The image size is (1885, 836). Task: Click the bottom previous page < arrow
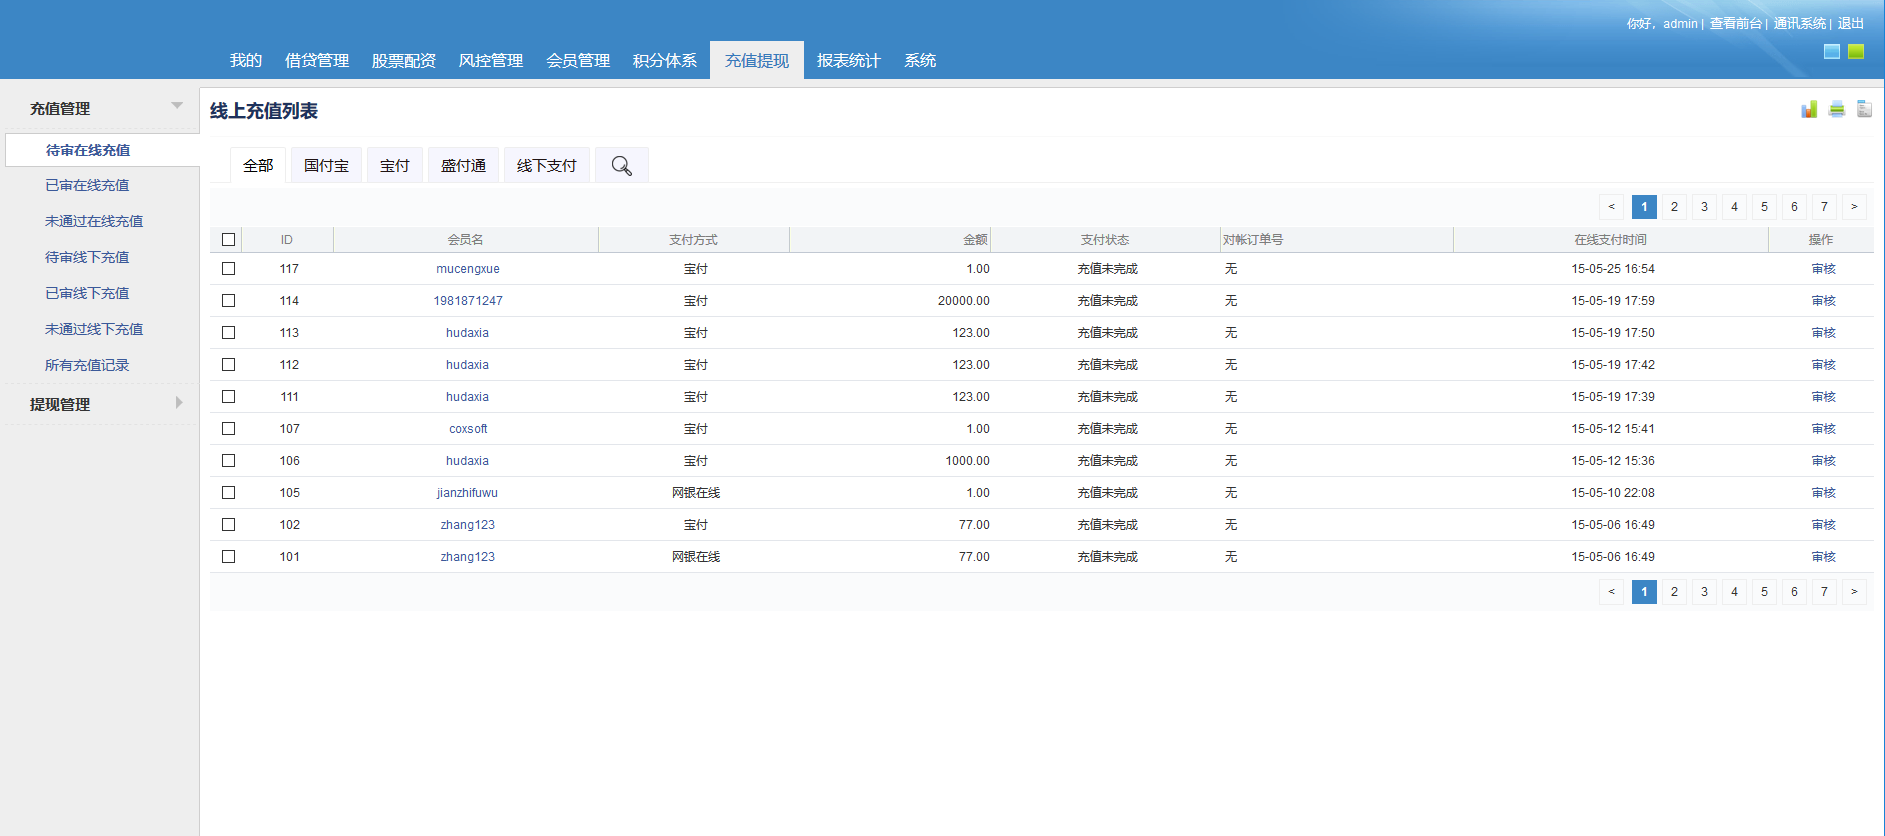pos(1611,592)
